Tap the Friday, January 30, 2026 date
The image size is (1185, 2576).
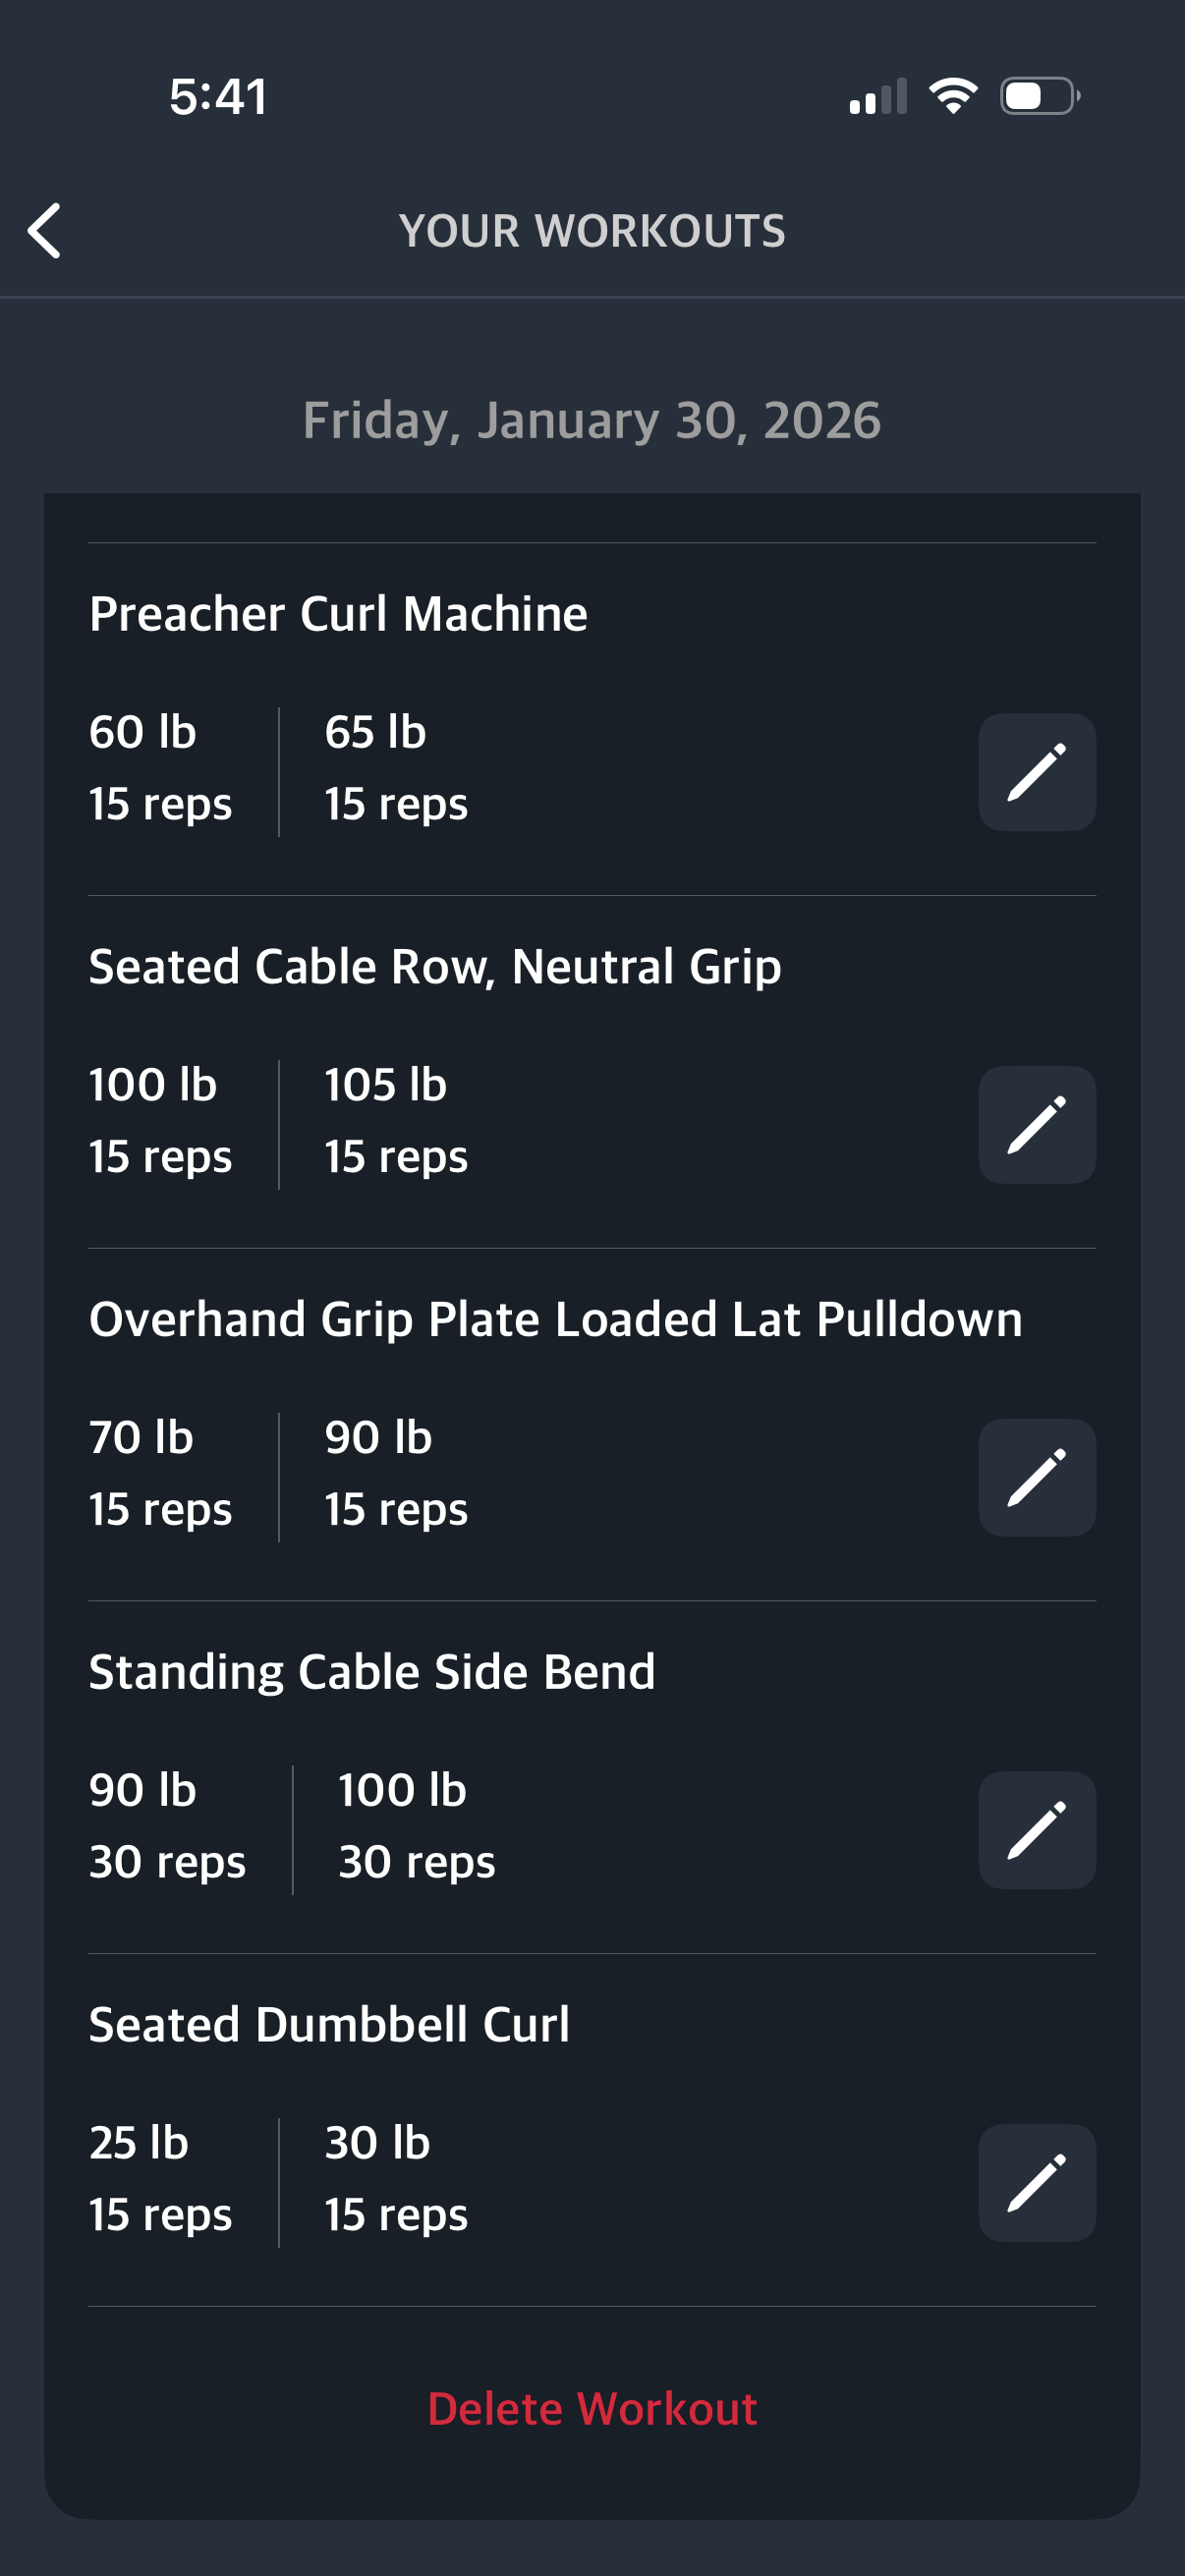pos(592,420)
